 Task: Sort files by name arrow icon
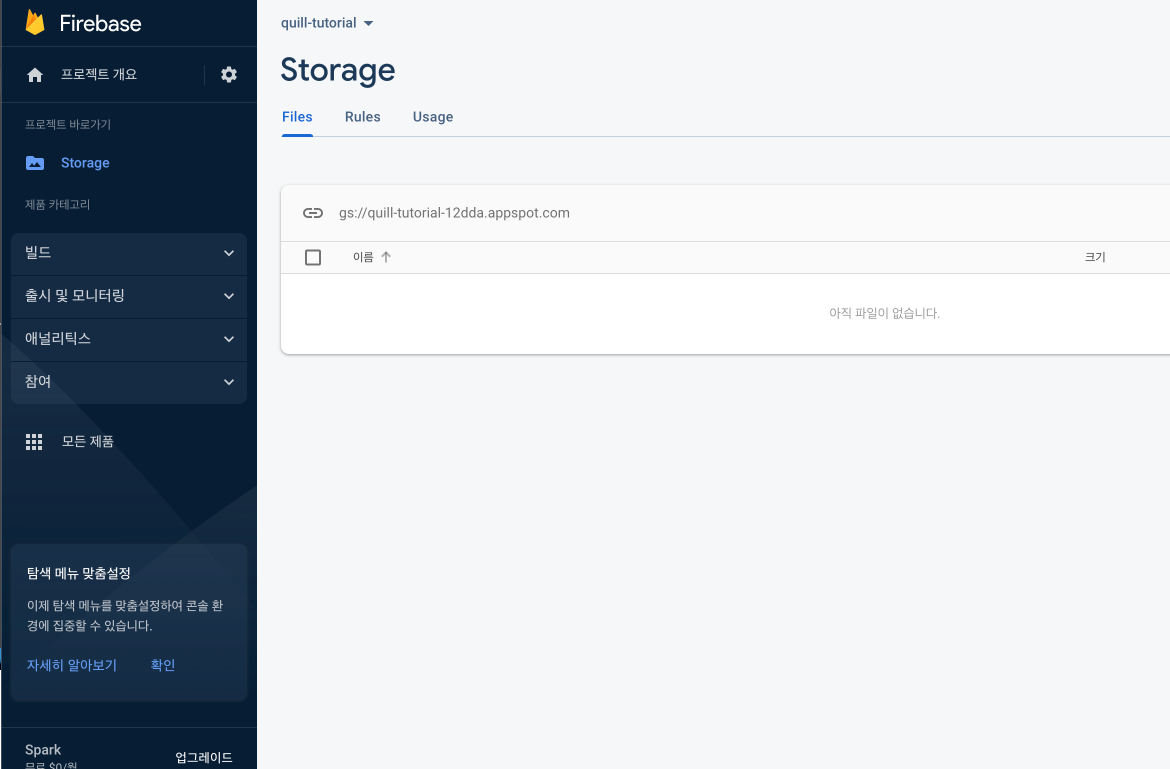(386, 257)
